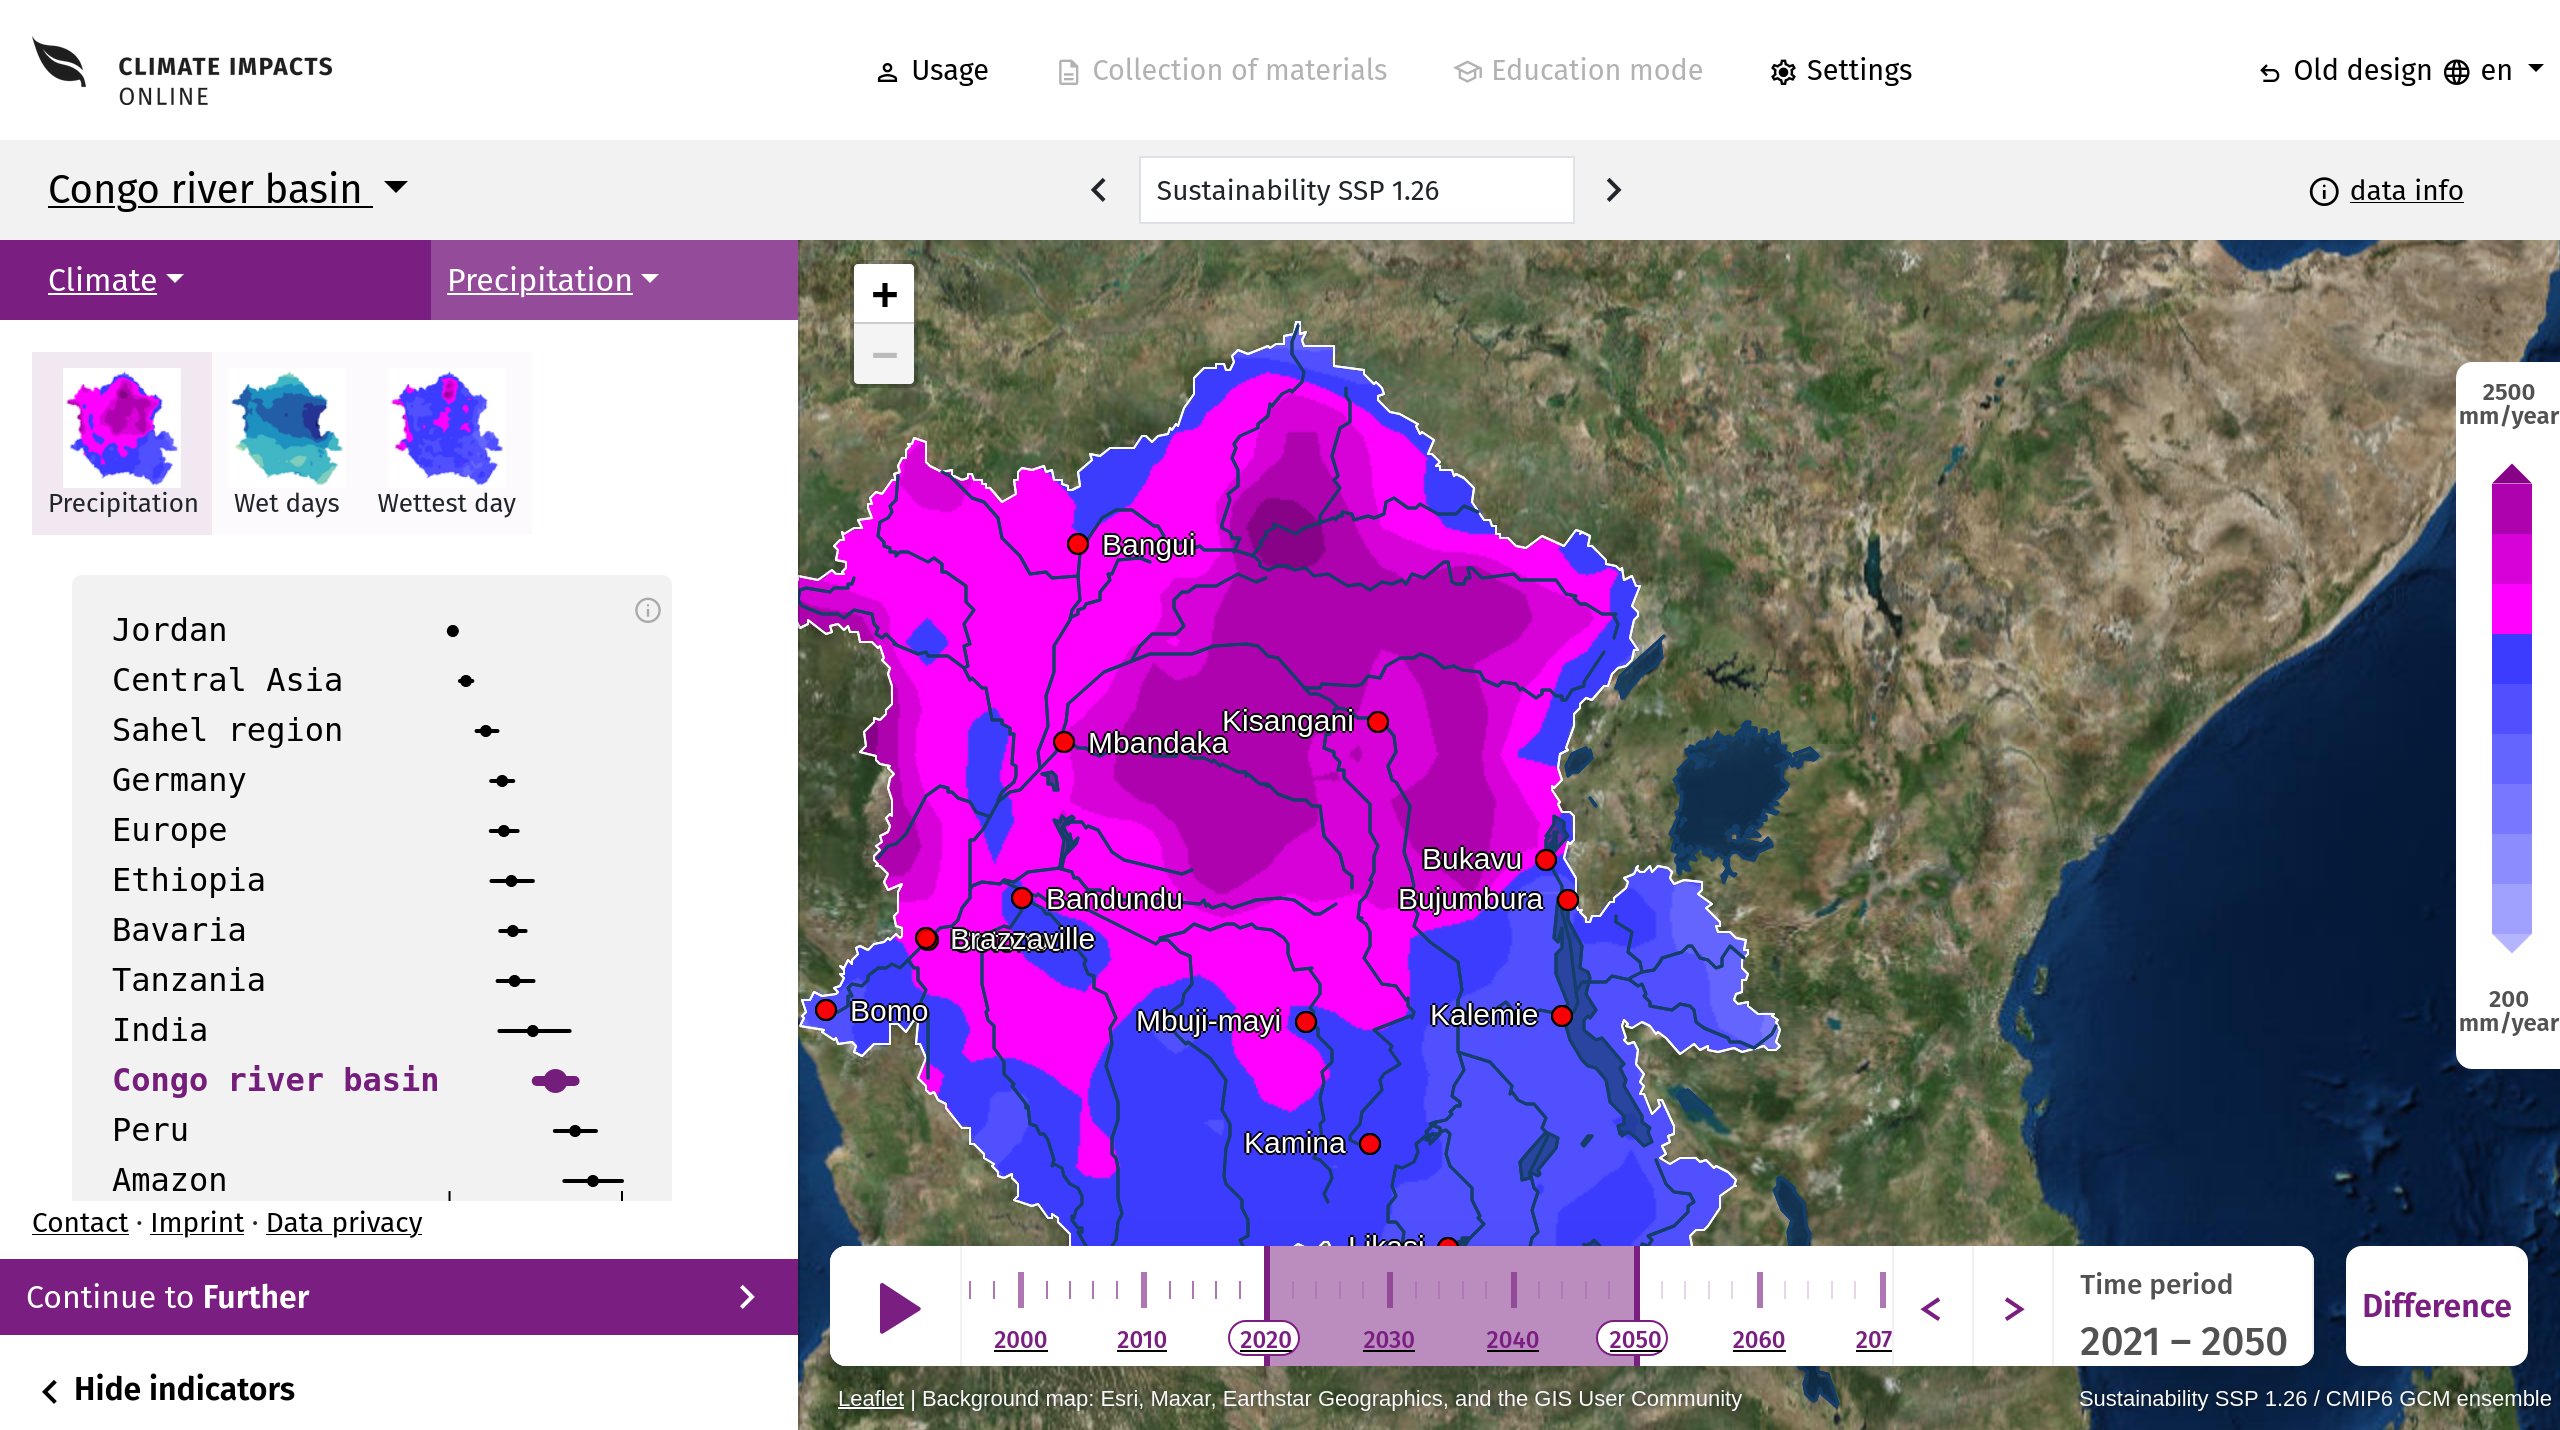This screenshot has height=1430, width=2560.
Task: Open the Congo river basin region dropdown
Action: coord(228,189)
